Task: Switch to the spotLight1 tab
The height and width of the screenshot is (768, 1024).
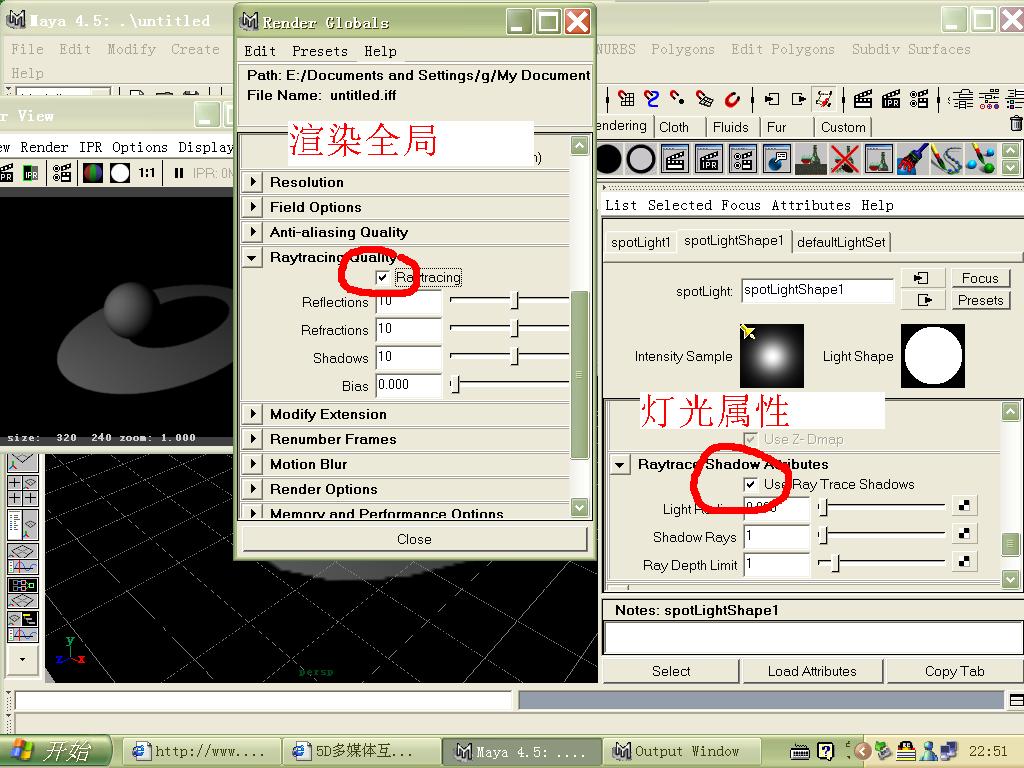Action: tap(641, 242)
